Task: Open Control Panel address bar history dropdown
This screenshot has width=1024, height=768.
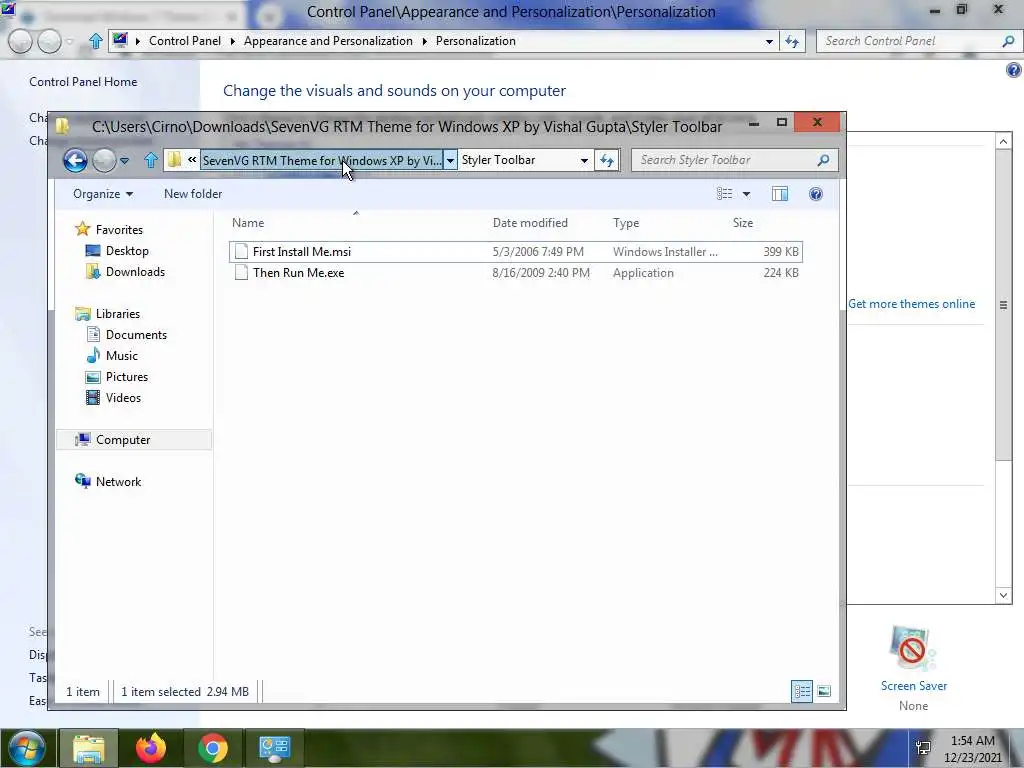Action: [x=769, y=41]
